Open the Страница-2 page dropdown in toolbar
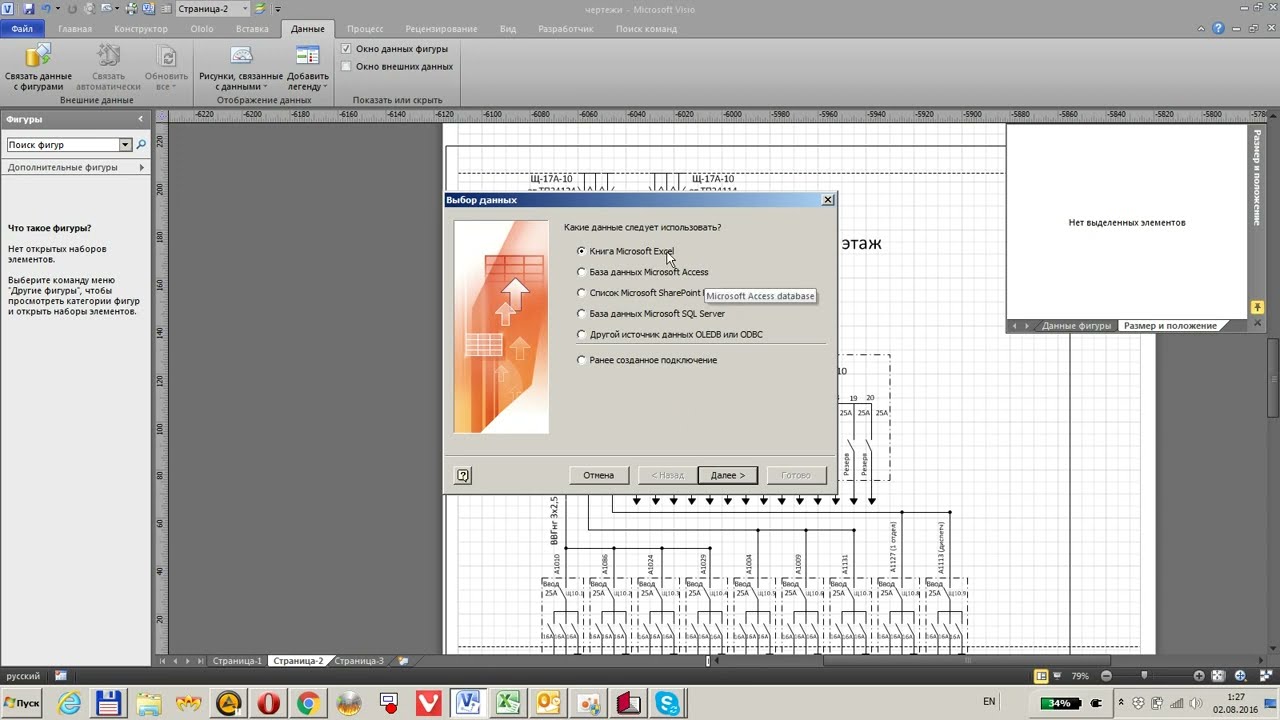 [x=244, y=8]
